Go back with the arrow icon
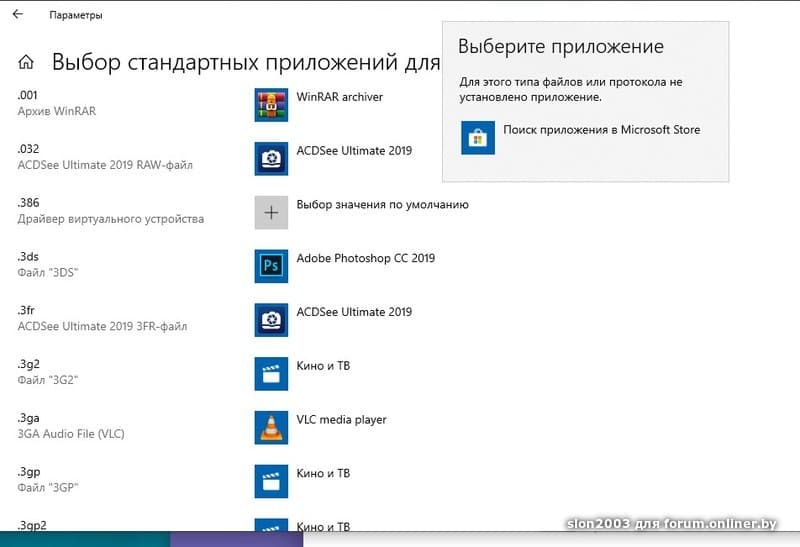This screenshot has width=800, height=547. (18, 14)
